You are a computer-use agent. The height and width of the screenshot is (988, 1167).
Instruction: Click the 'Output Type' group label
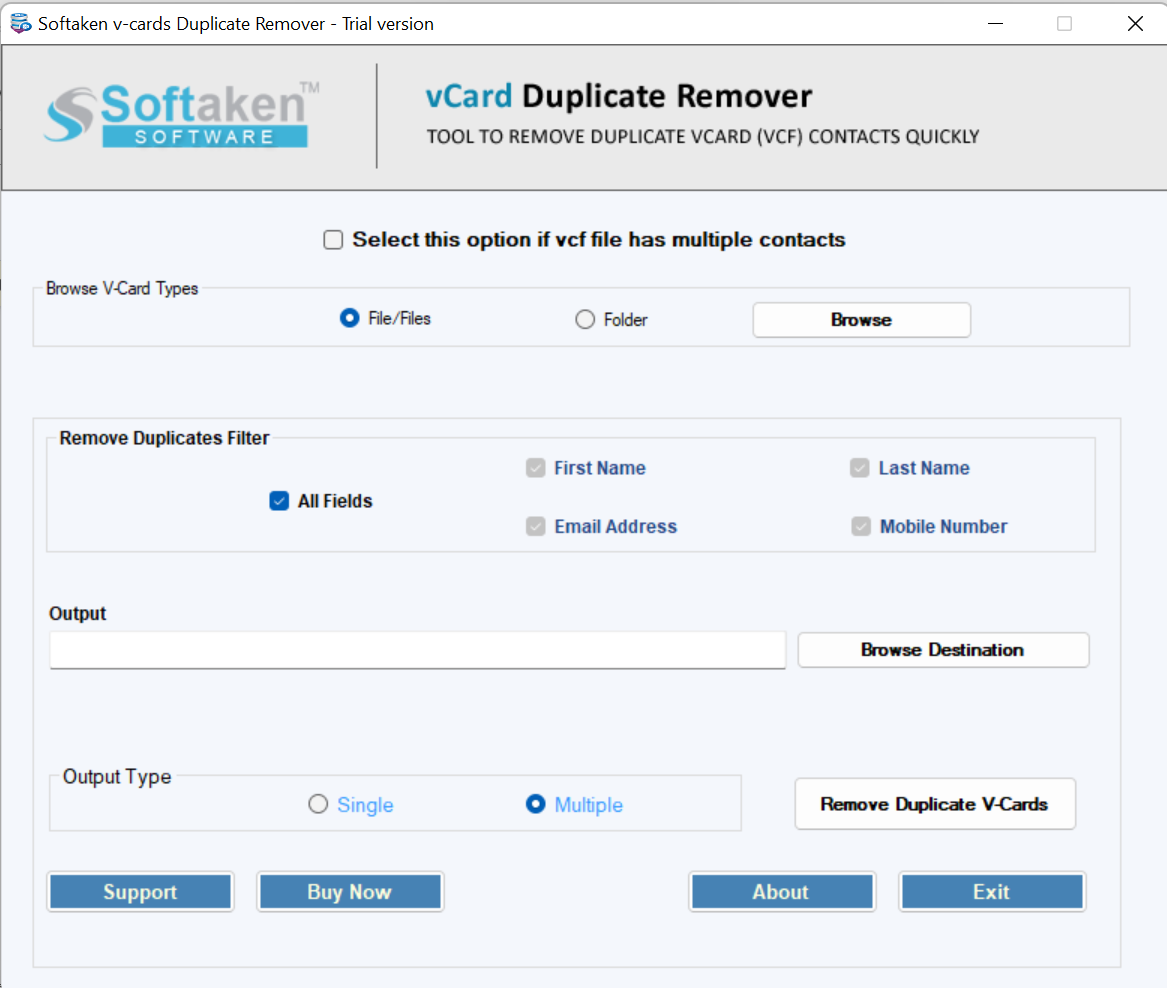(117, 777)
